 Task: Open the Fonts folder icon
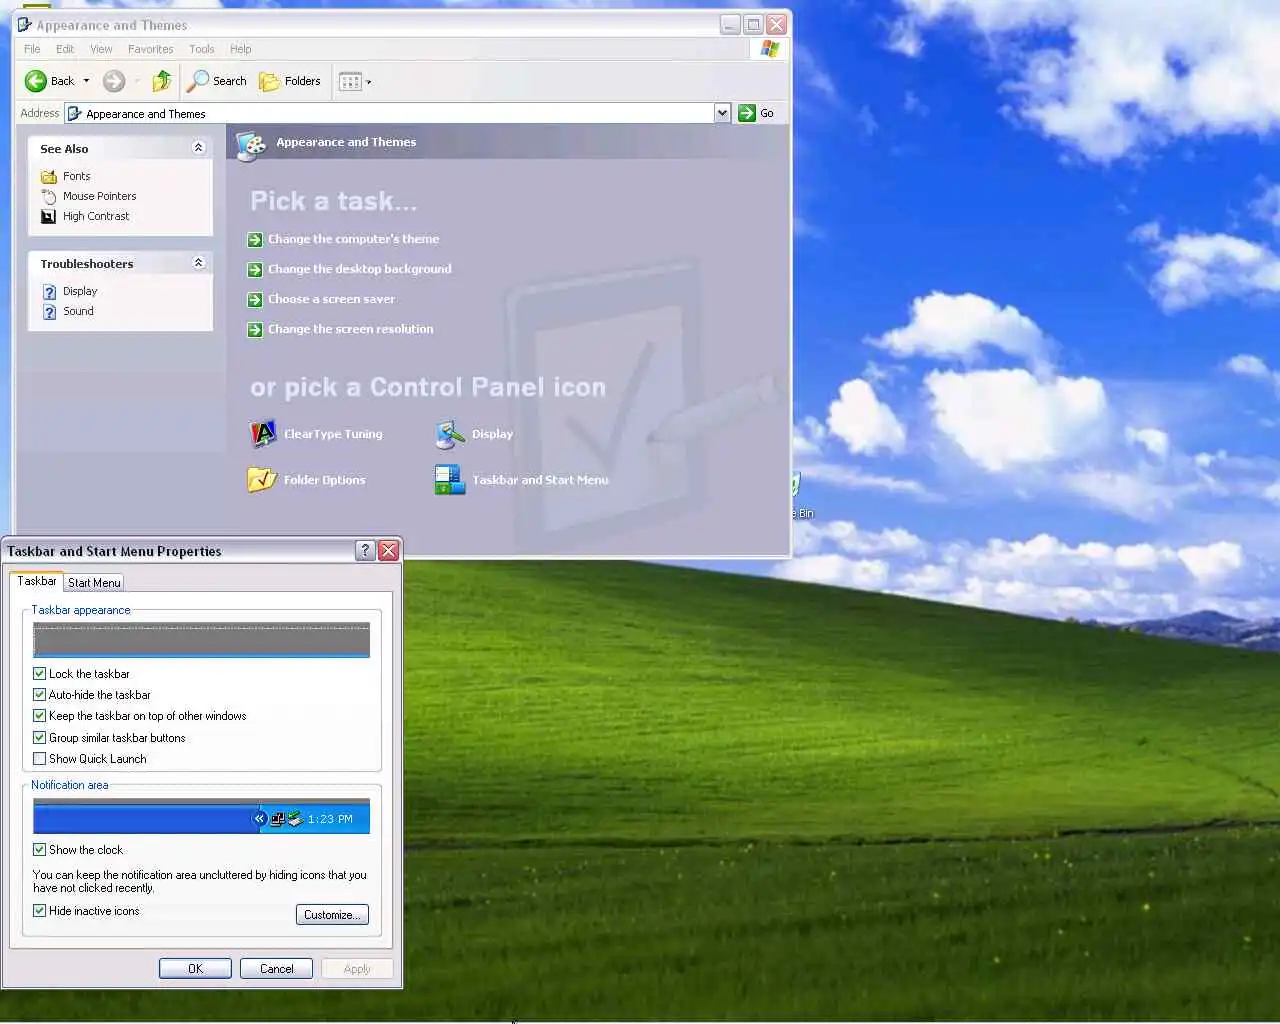48,176
